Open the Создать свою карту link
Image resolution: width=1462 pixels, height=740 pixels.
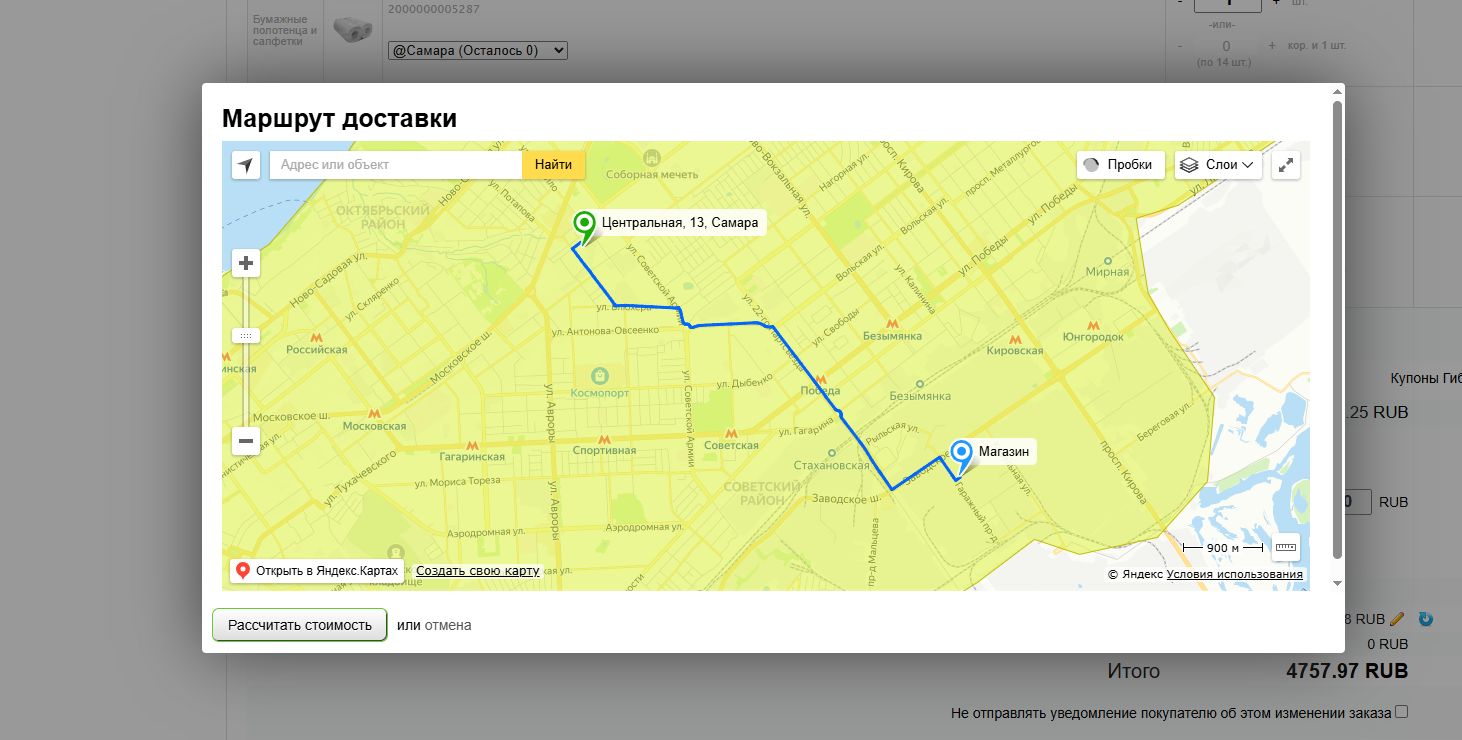coord(477,571)
